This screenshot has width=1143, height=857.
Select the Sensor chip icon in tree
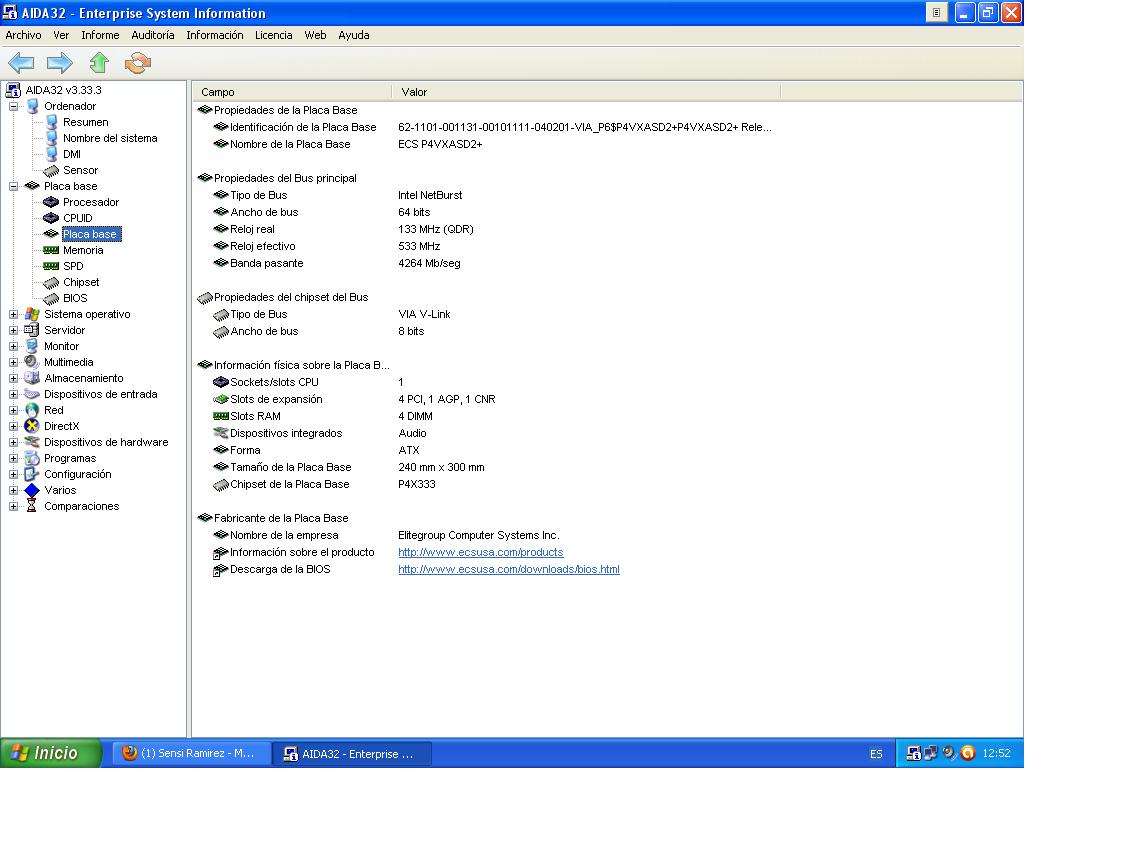click(51, 171)
